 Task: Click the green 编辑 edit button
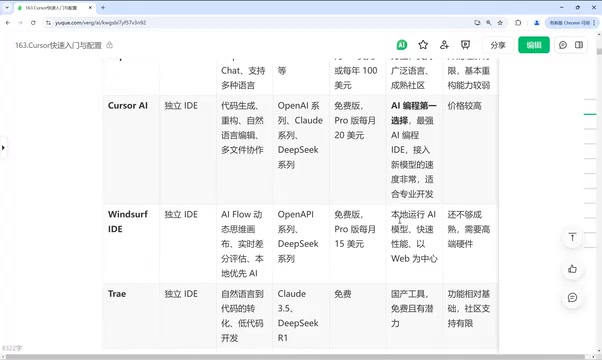(x=534, y=45)
